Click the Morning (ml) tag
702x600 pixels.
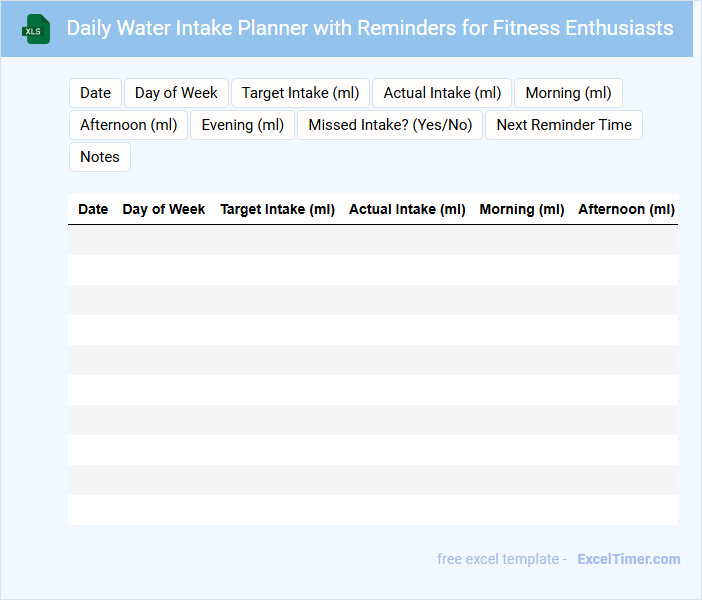tap(568, 93)
